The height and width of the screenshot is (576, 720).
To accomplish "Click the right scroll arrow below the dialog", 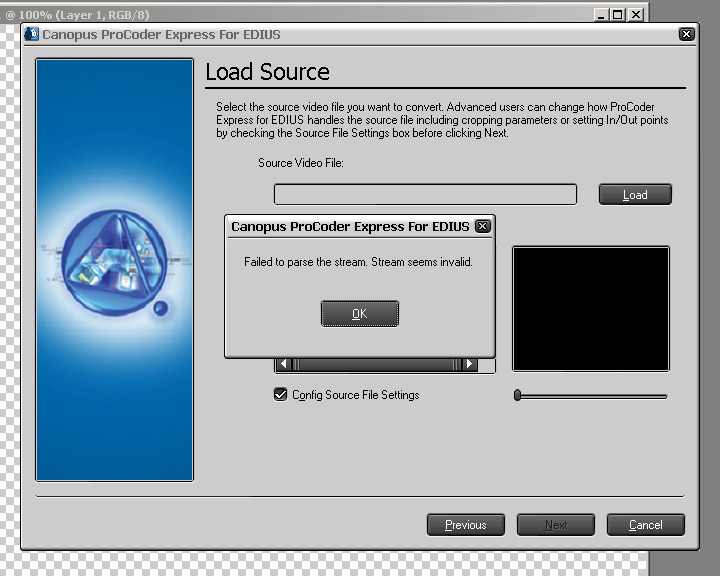I will tap(469, 364).
